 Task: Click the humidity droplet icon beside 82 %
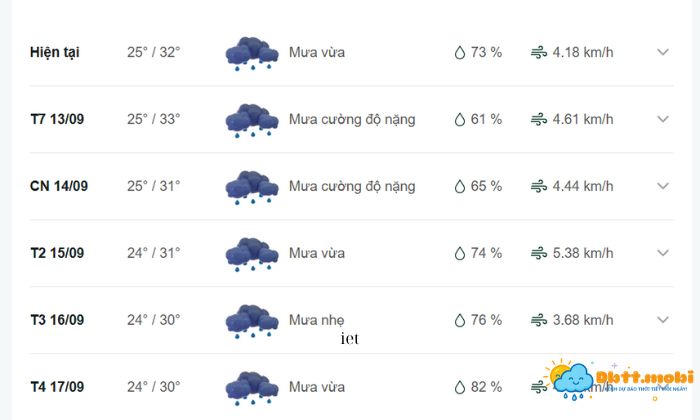pos(460,387)
